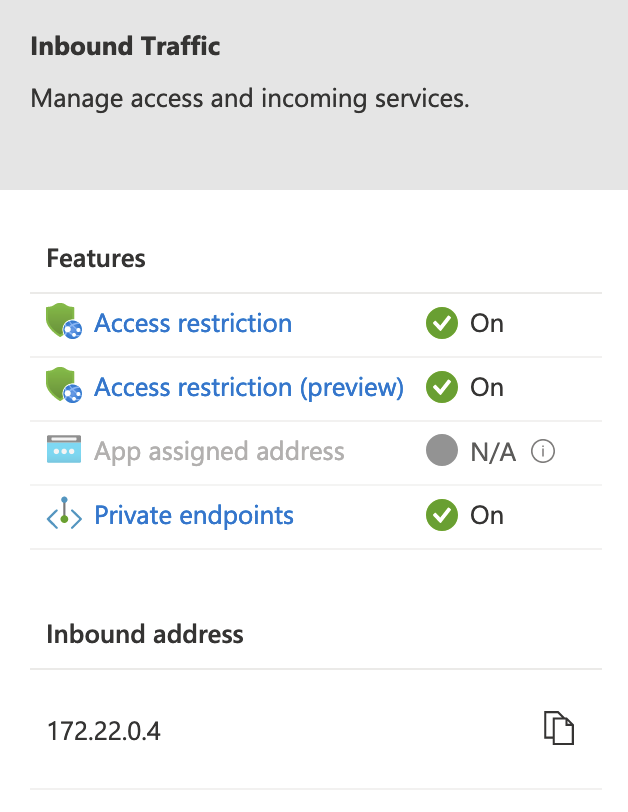Click the N/A status text
Screen dimensions: 628x812
pyautogui.click(x=493, y=451)
